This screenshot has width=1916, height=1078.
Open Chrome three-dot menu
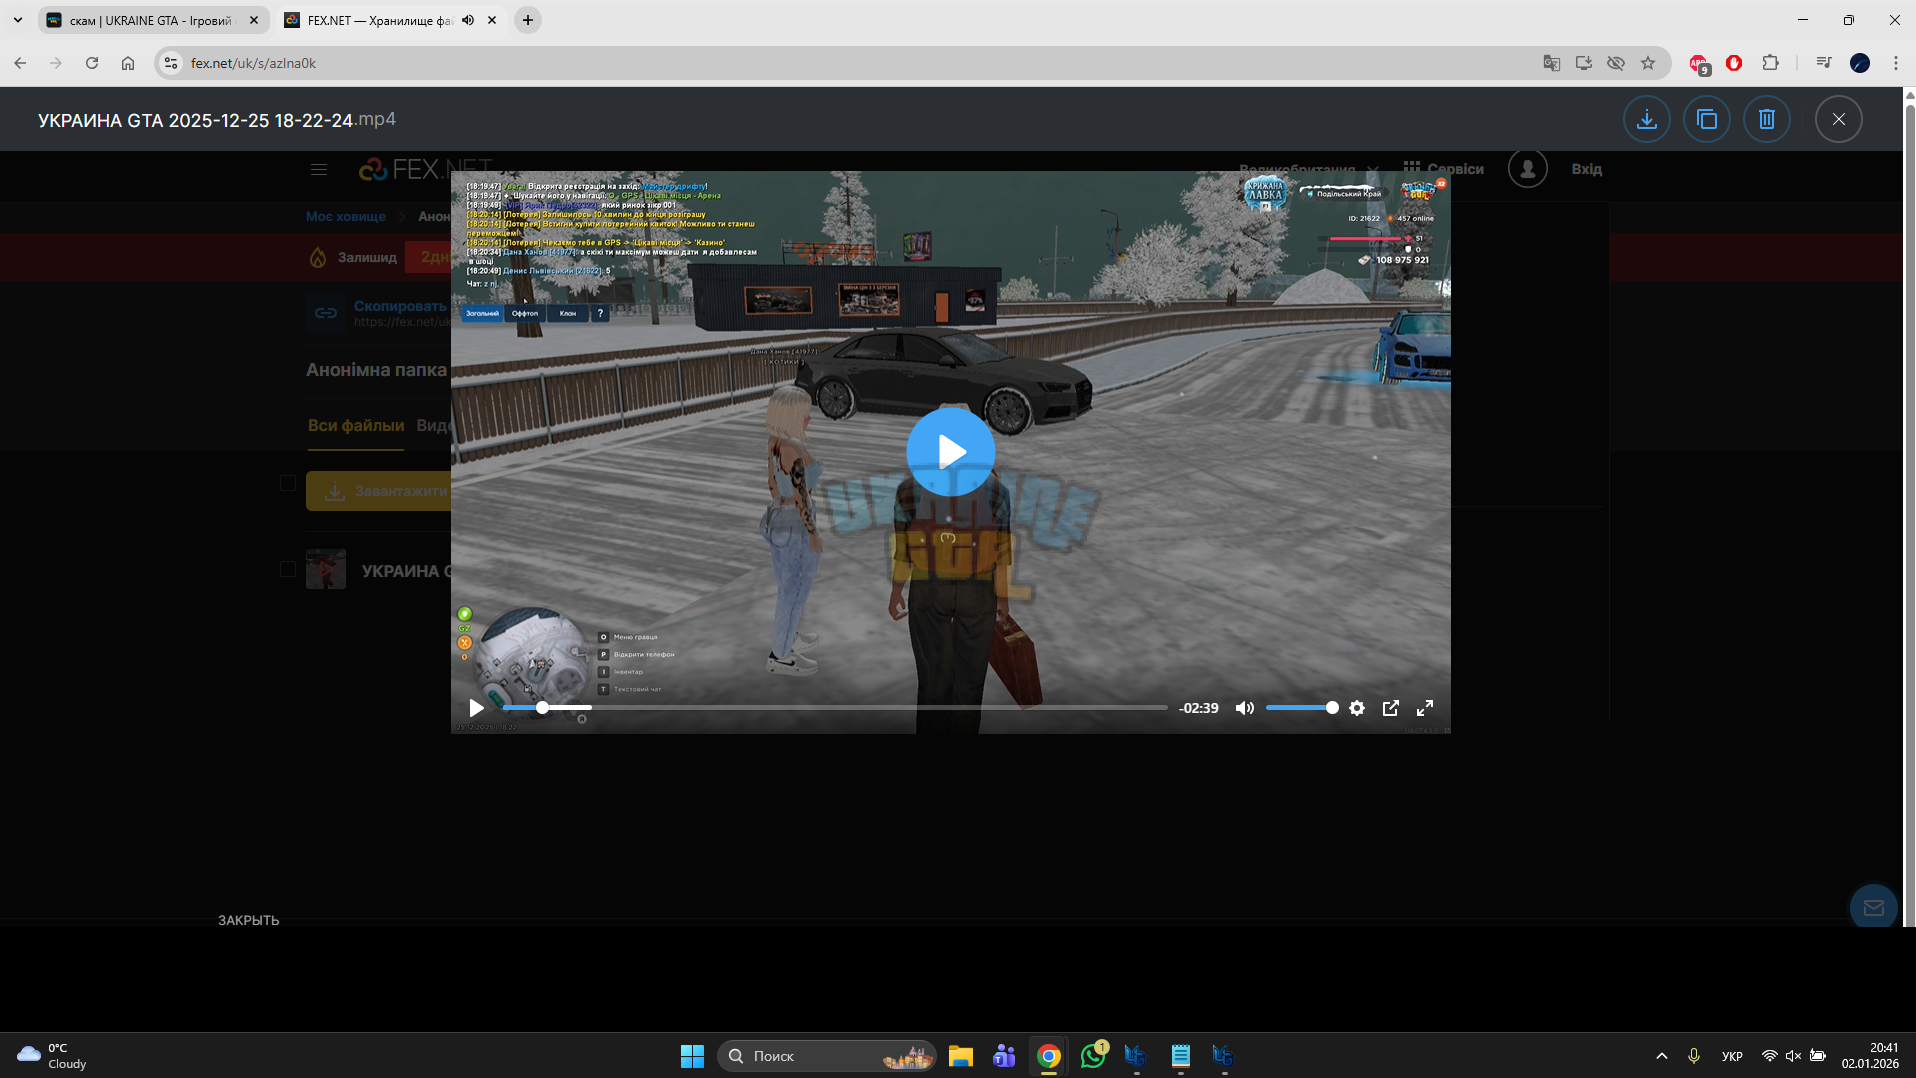pos(1896,63)
